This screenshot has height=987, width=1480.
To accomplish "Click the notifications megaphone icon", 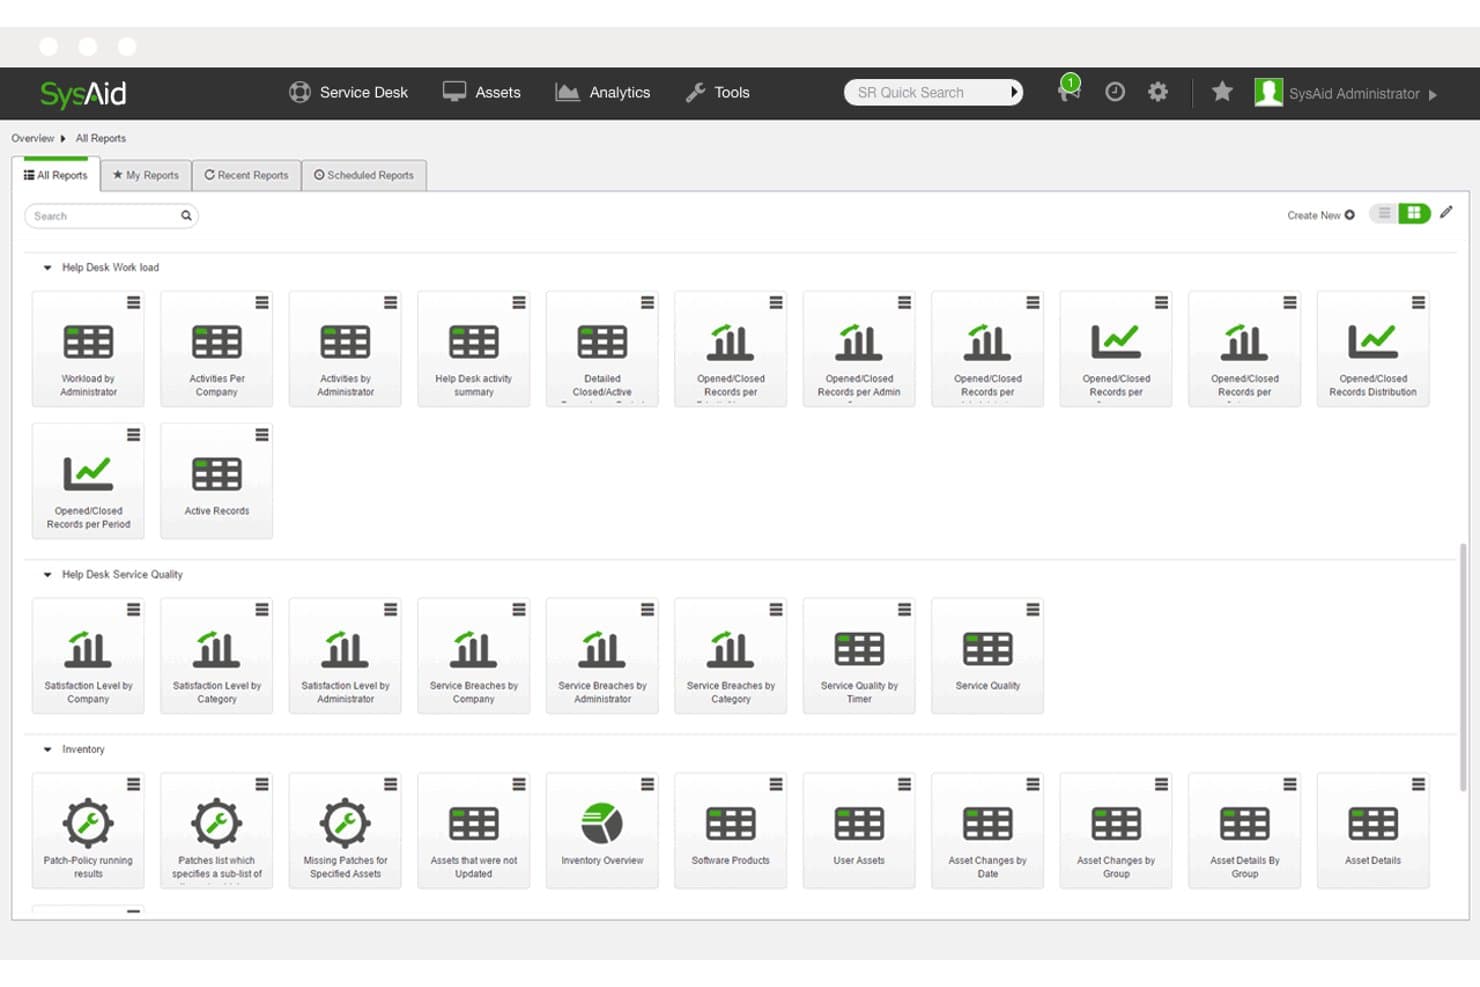I will point(1069,91).
